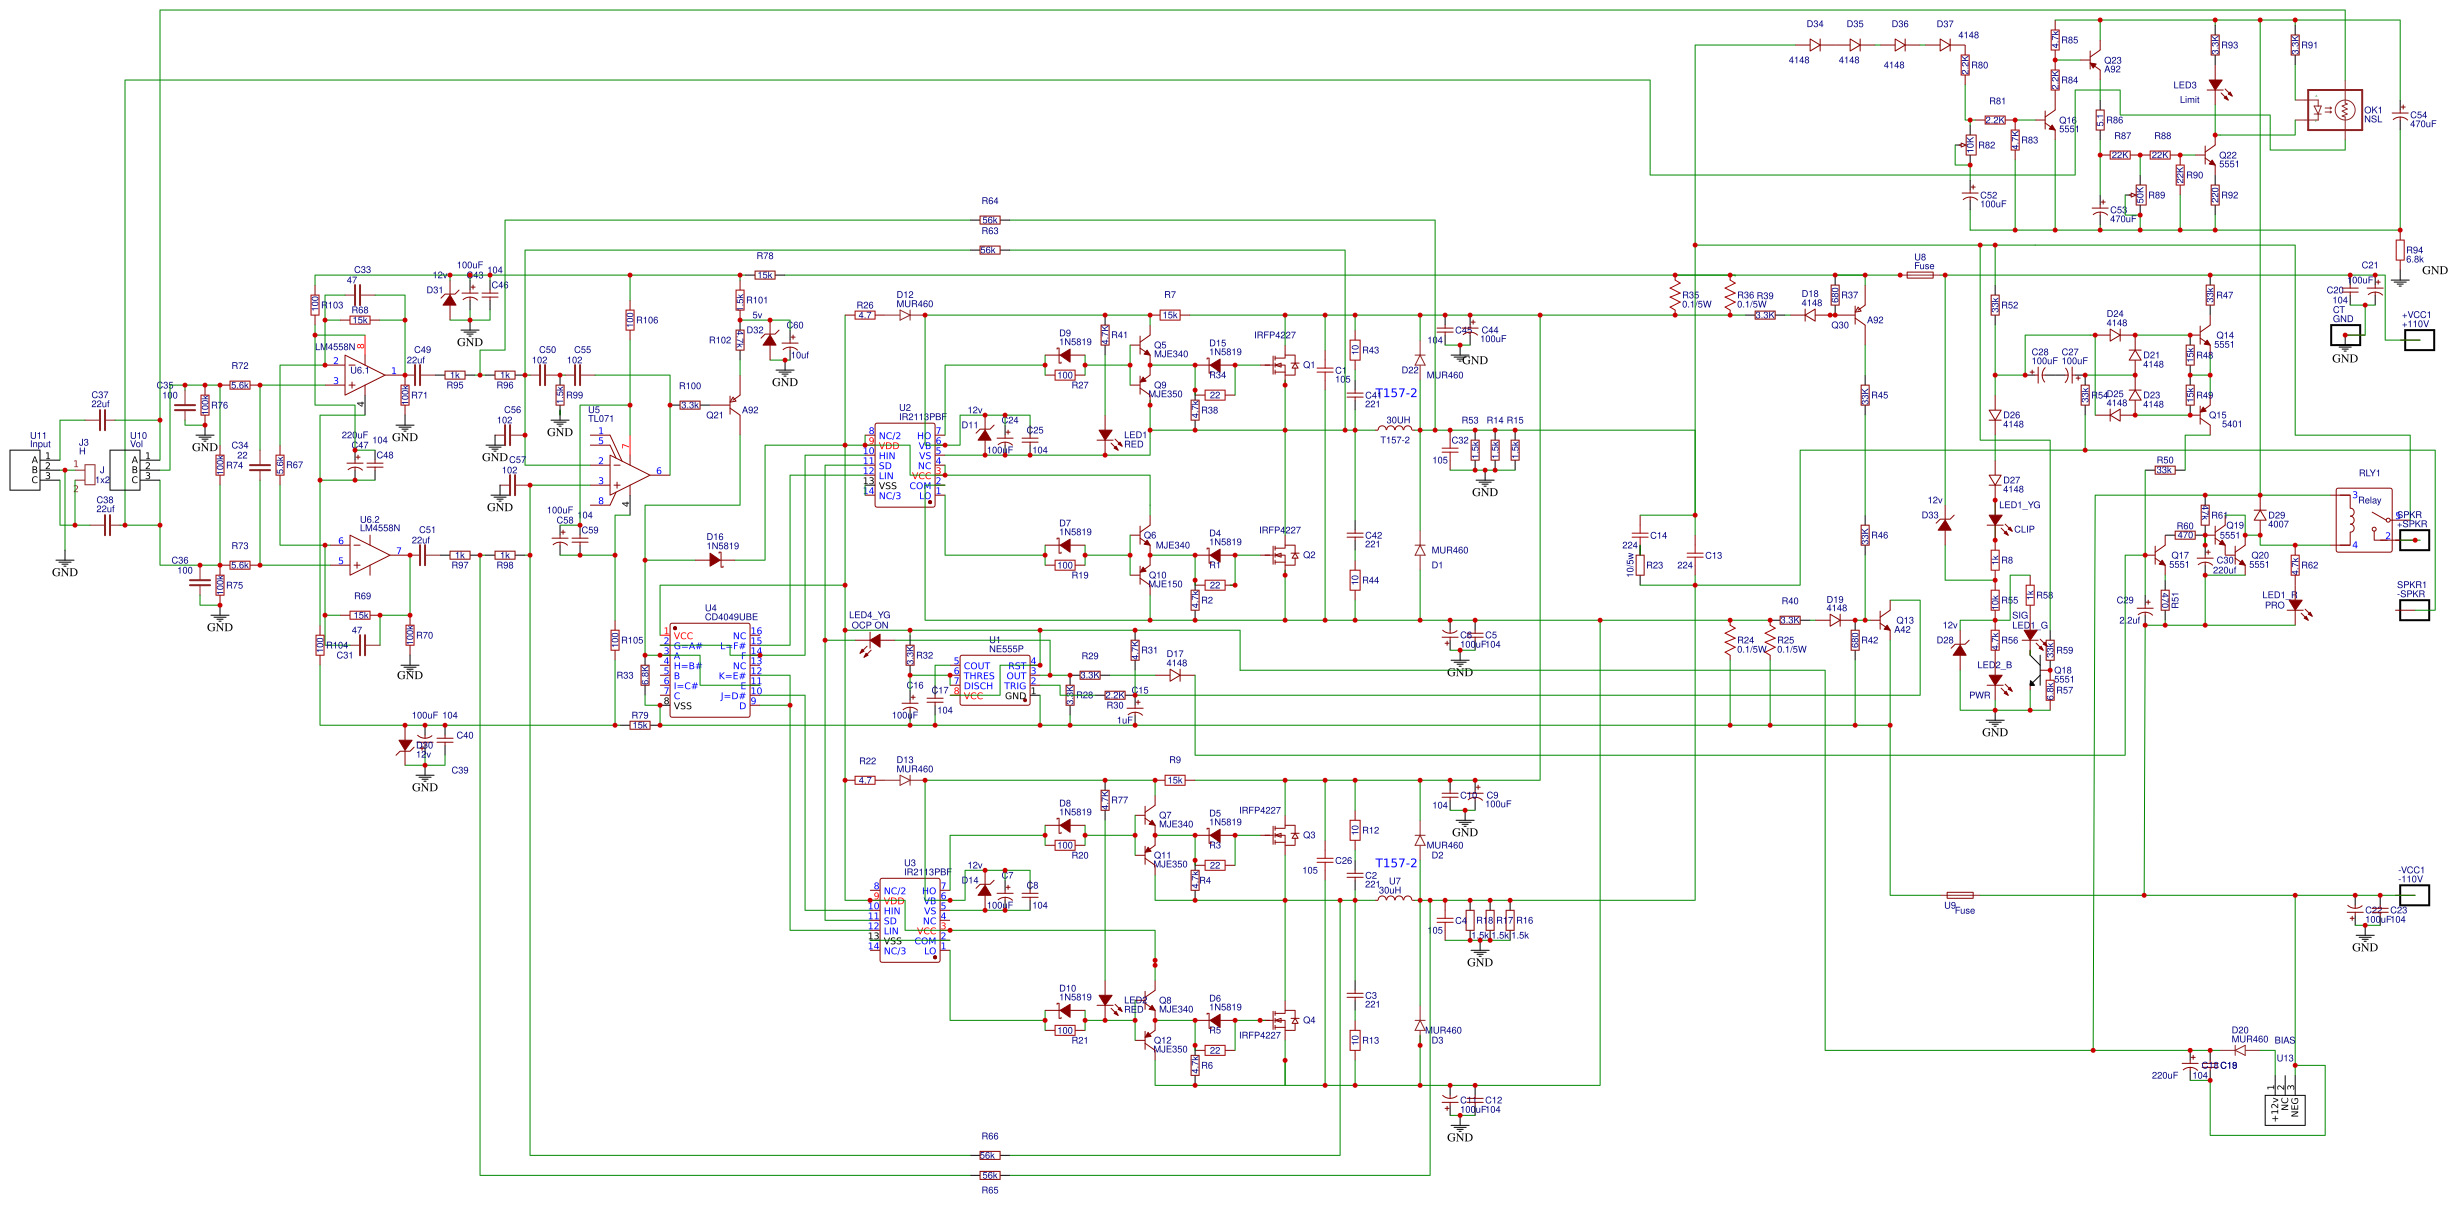
Task: Select the -VCC1 -110V terminal box
Action: pyautogui.click(x=2414, y=895)
